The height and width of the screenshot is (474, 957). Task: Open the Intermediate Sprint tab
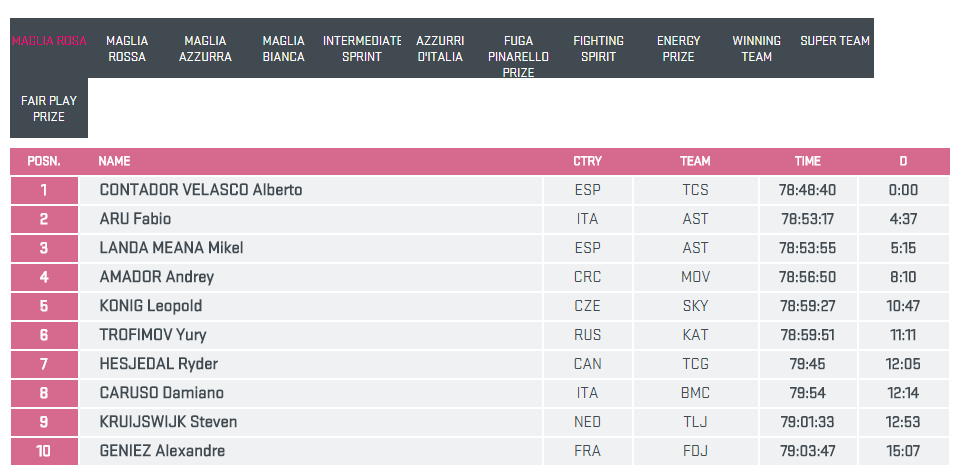click(x=361, y=49)
